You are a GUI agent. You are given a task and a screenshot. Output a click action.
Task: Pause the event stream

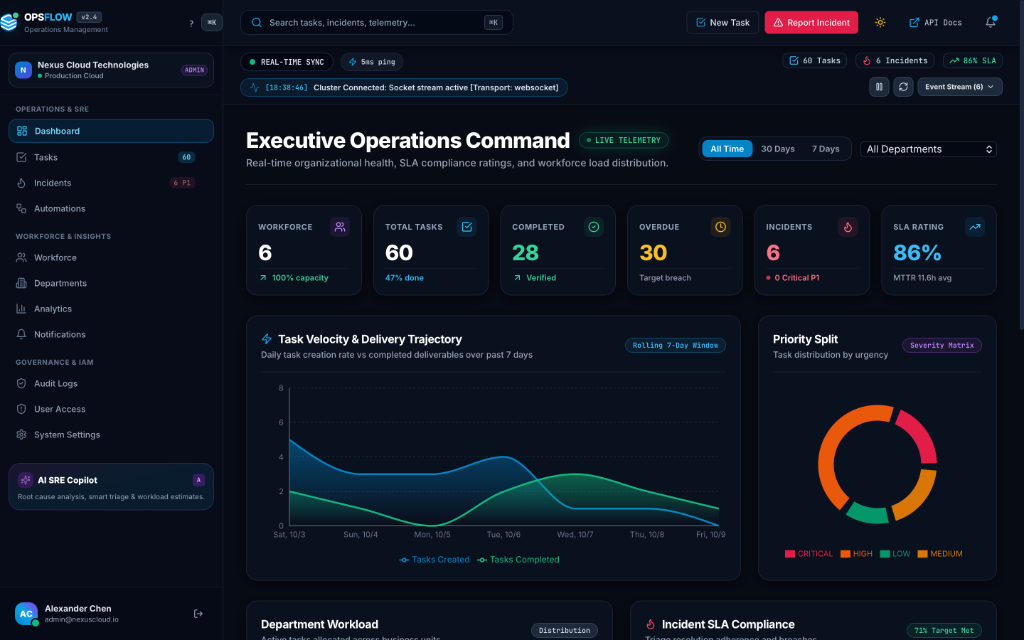(879, 87)
